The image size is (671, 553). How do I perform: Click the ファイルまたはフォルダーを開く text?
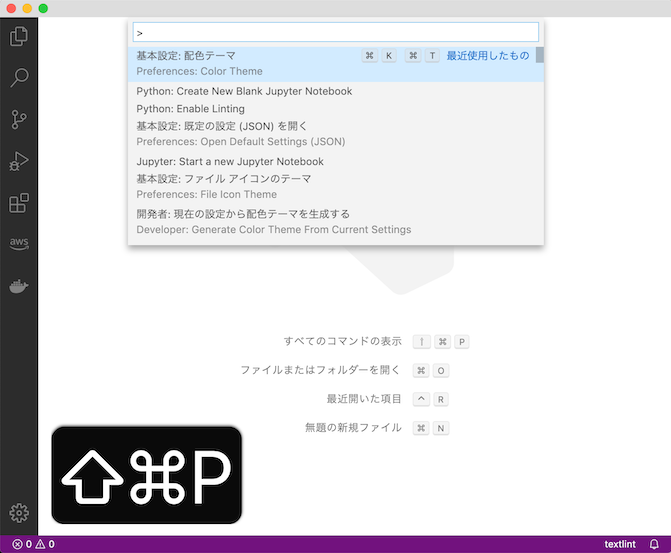click(320, 370)
